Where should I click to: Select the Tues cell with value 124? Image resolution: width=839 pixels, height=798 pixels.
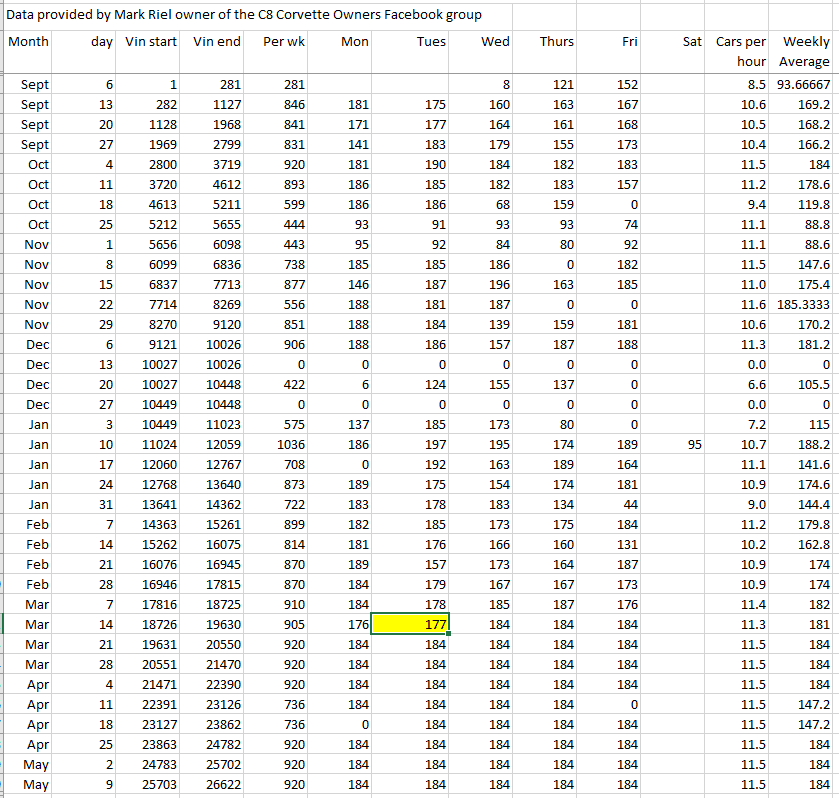(410, 385)
